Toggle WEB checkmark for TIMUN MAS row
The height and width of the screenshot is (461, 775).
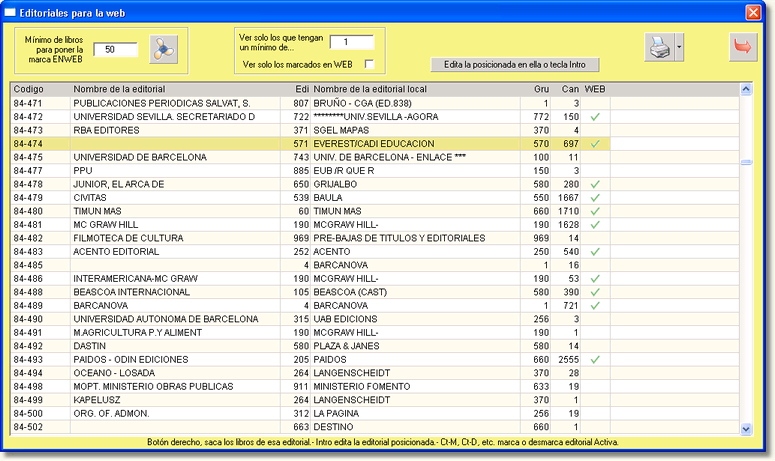595,211
